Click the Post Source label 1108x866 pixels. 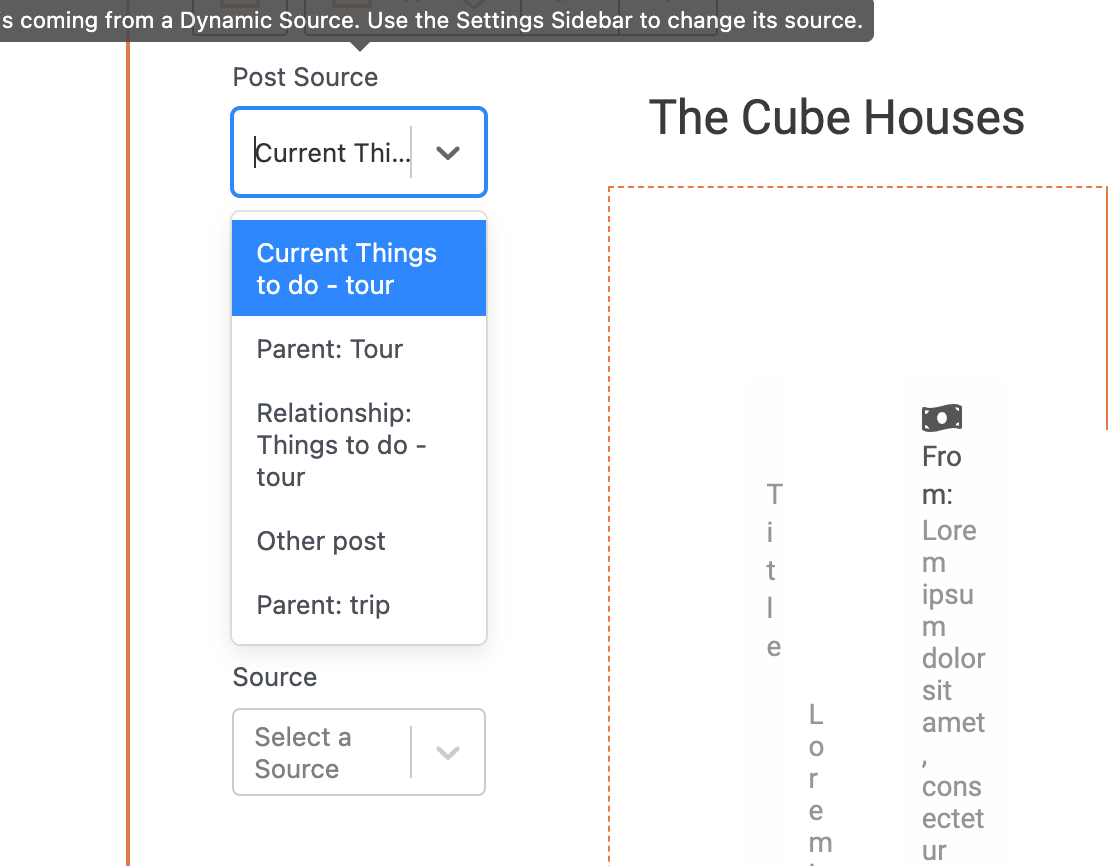[305, 77]
